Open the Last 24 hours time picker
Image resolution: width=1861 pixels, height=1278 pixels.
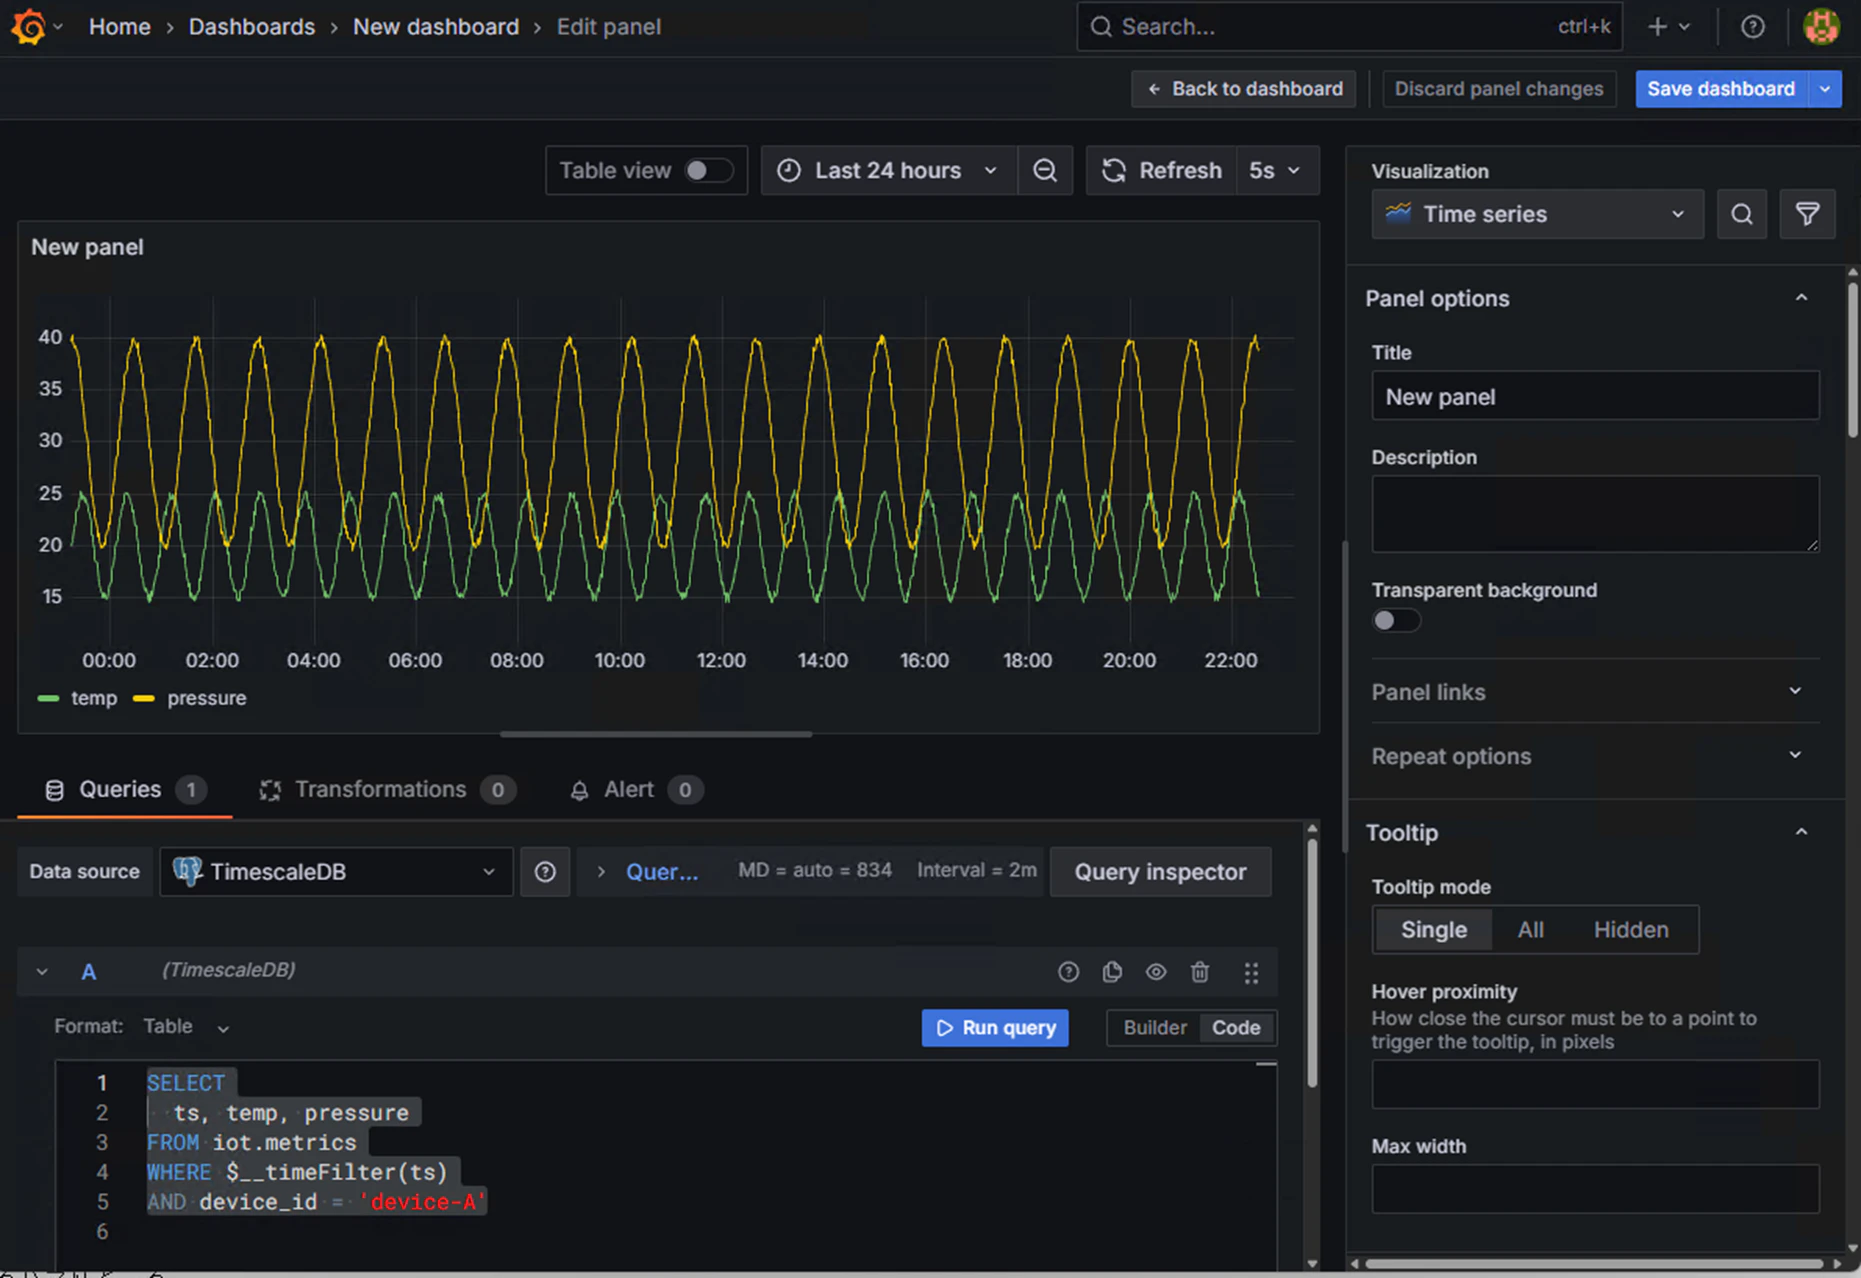(x=888, y=171)
